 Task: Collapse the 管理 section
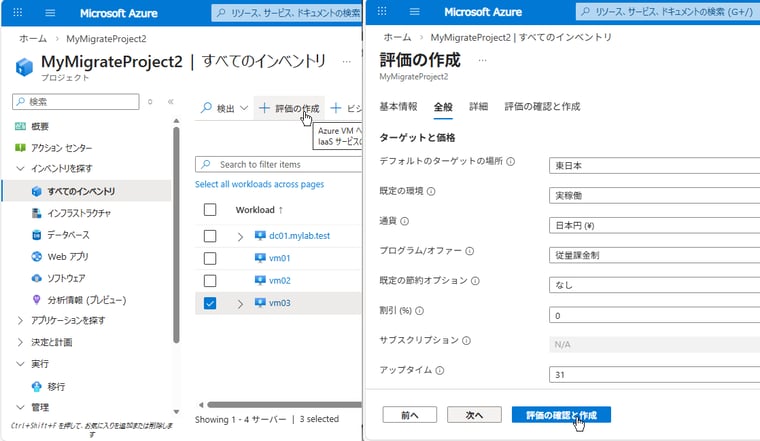coord(20,407)
